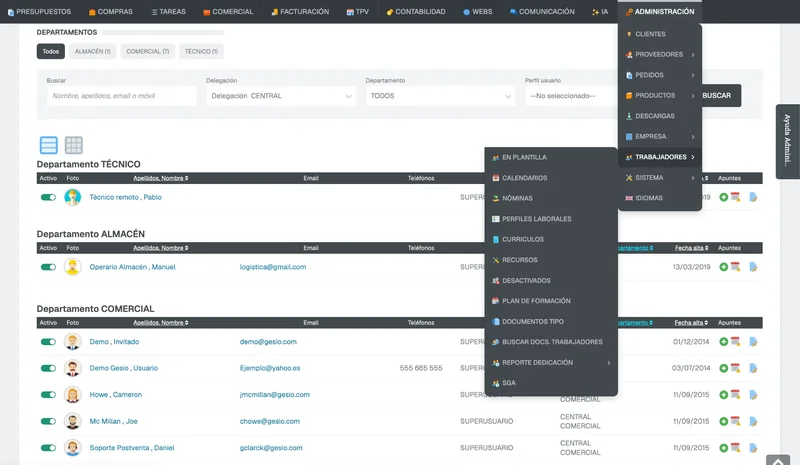
Task: Open the Facturación top menu
Action: pos(300,11)
